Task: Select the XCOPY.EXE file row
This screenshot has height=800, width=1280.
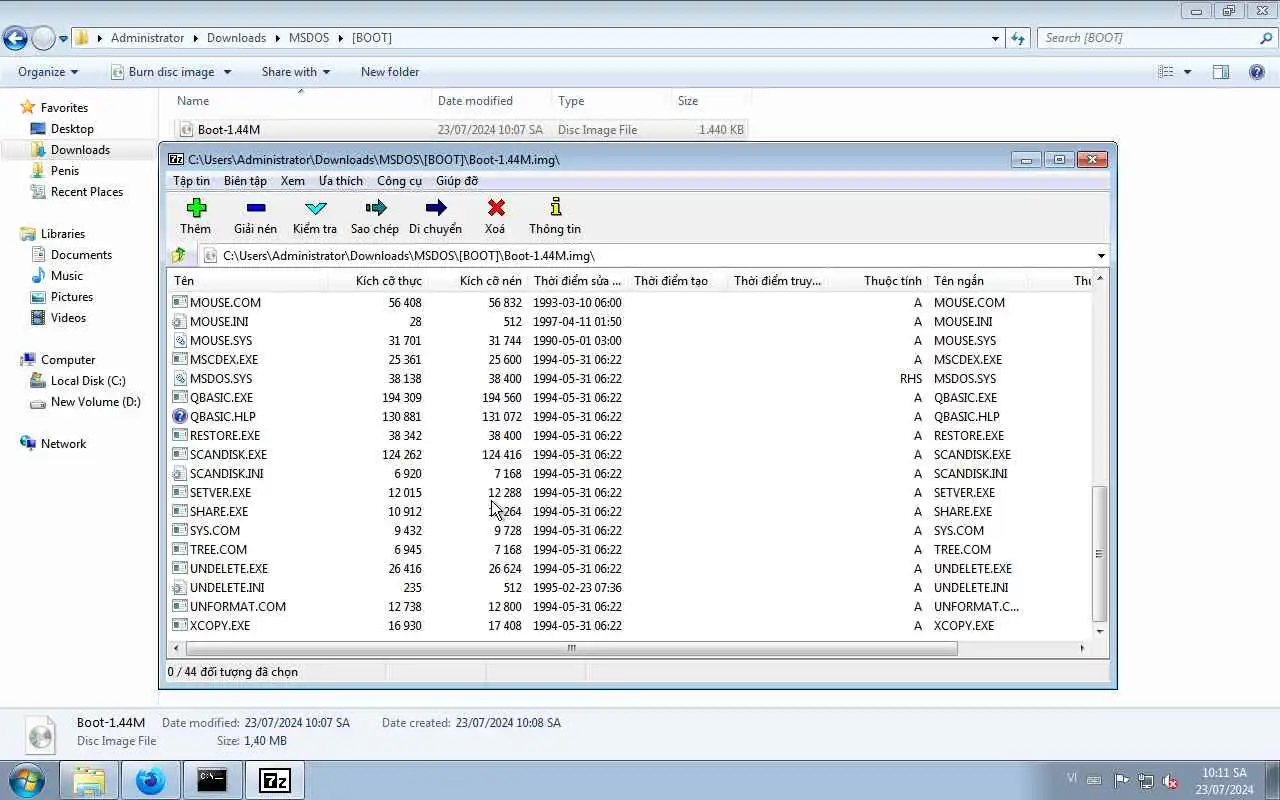Action: (631, 625)
